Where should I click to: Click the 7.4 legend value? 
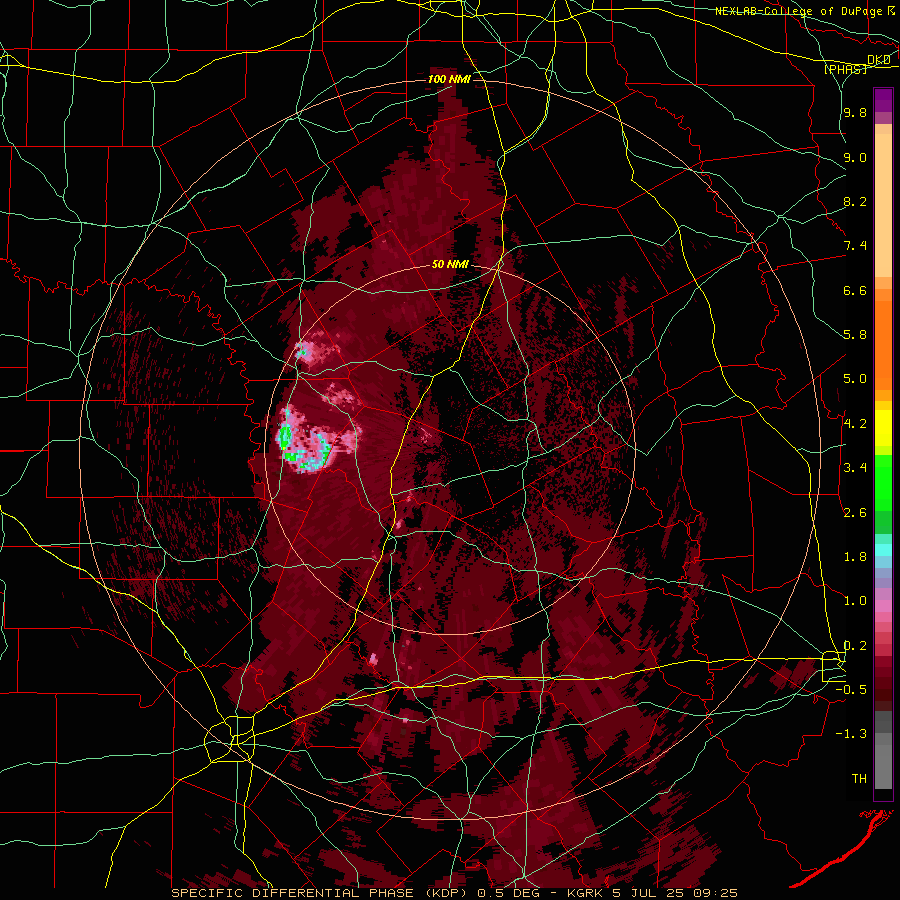pyautogui.click(x=855, y=246)
